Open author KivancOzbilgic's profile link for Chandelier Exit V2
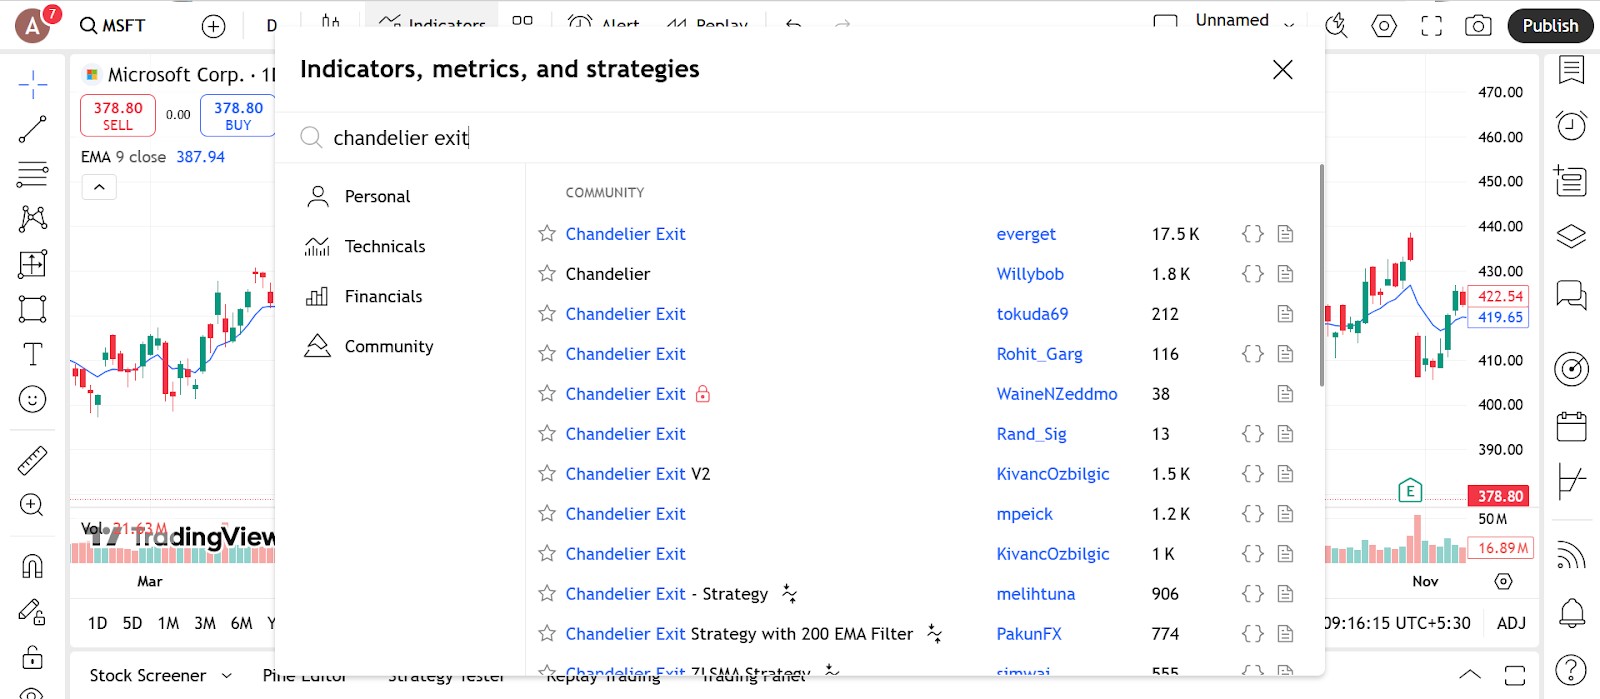1600x699 pixels. (x=1053, y=474)
